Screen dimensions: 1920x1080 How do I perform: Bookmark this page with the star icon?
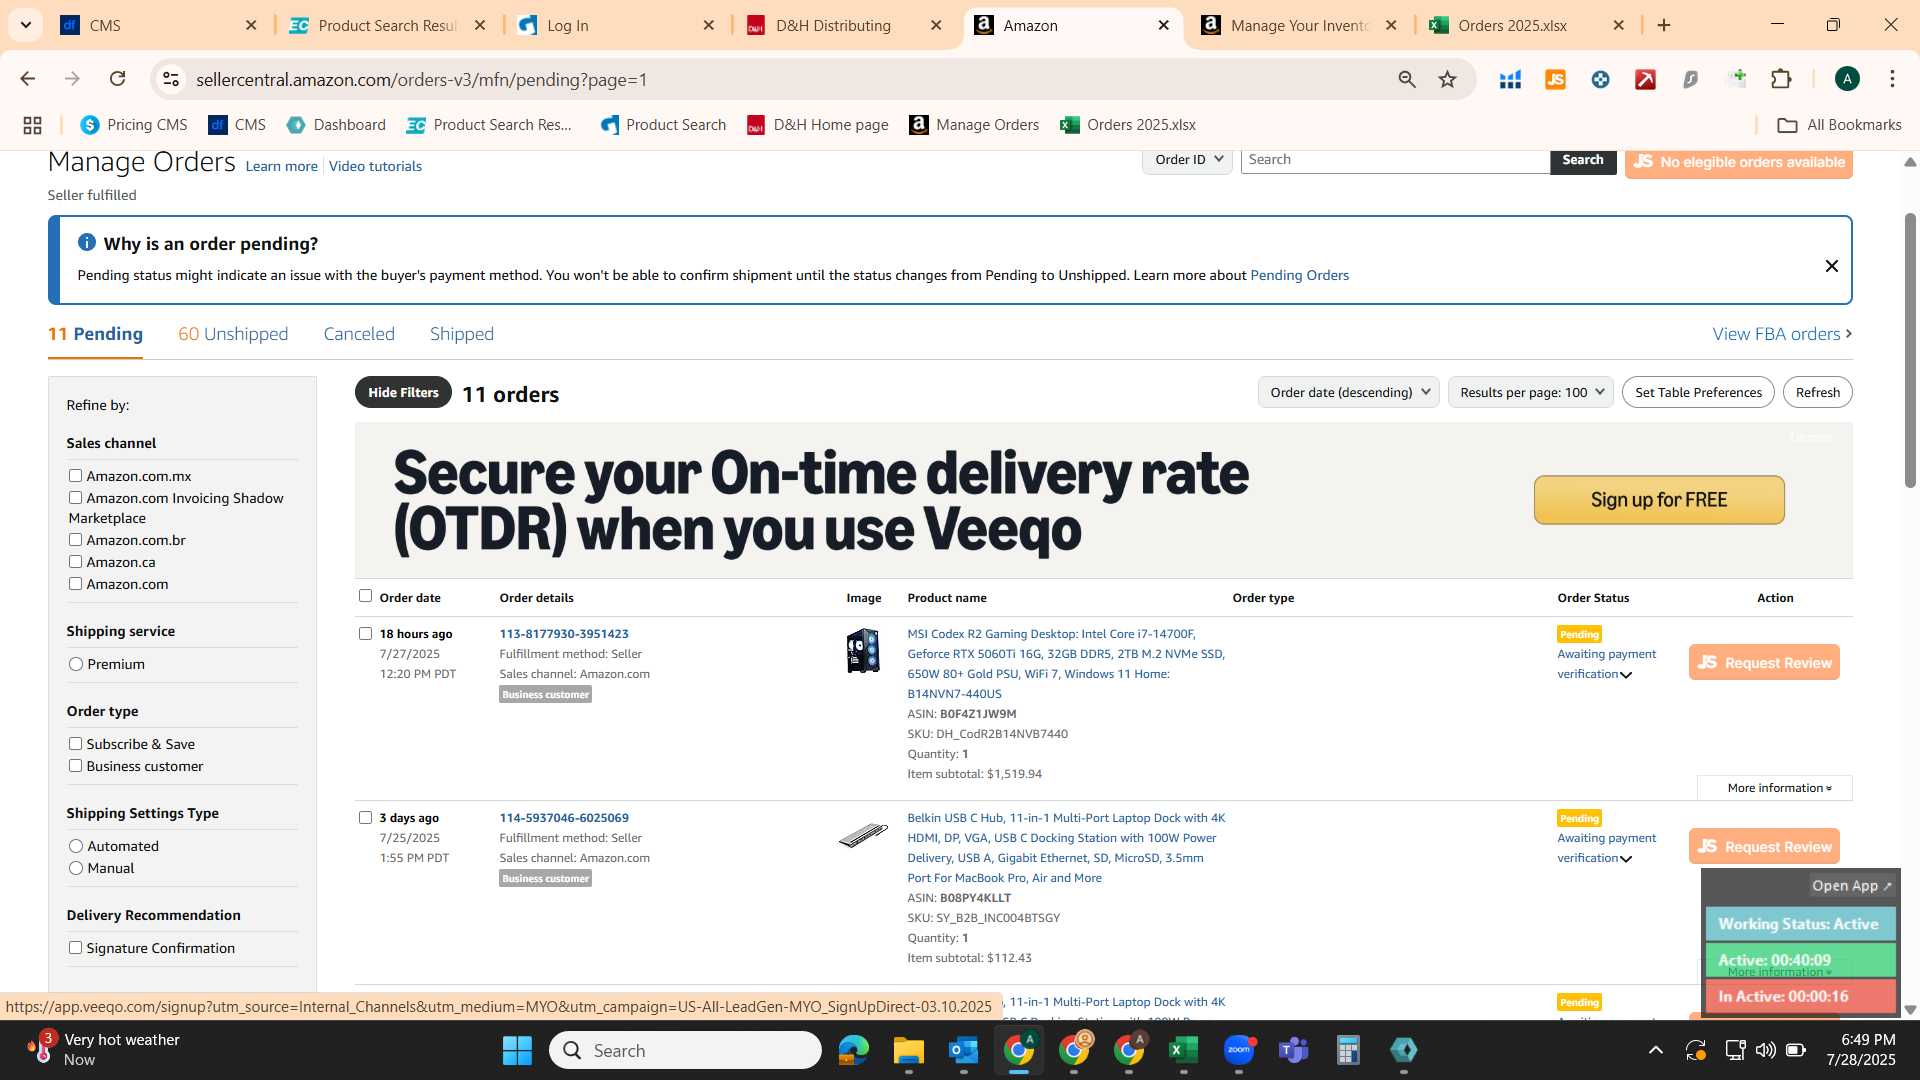pos(1447,79)
